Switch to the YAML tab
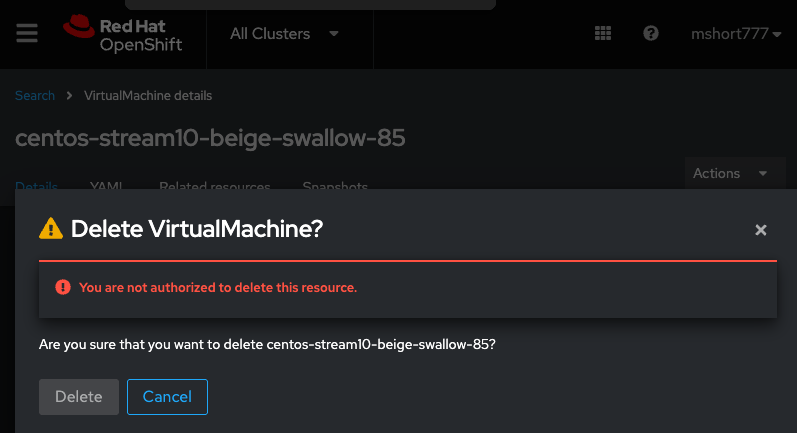The image size is (797, 433). (107, 186)
